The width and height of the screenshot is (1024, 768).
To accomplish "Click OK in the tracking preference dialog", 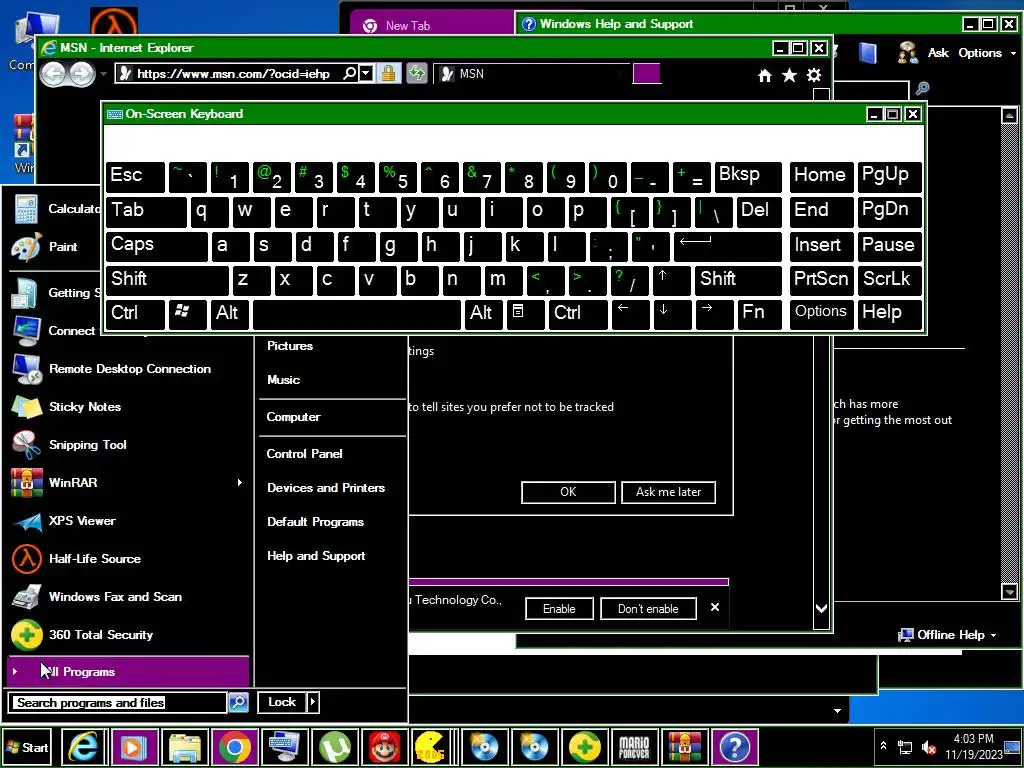I will [x=568, y=492].
